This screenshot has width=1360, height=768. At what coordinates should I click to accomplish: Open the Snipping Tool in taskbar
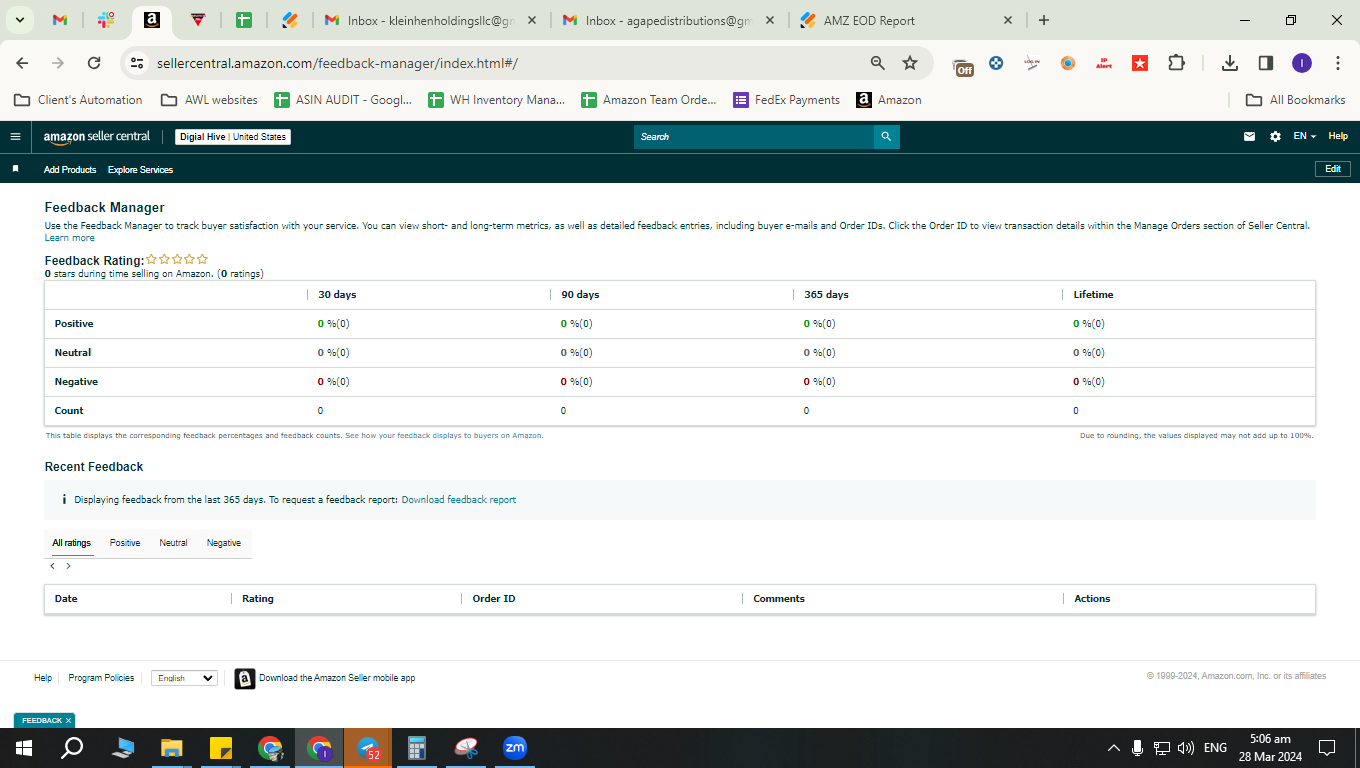(466, 748)
